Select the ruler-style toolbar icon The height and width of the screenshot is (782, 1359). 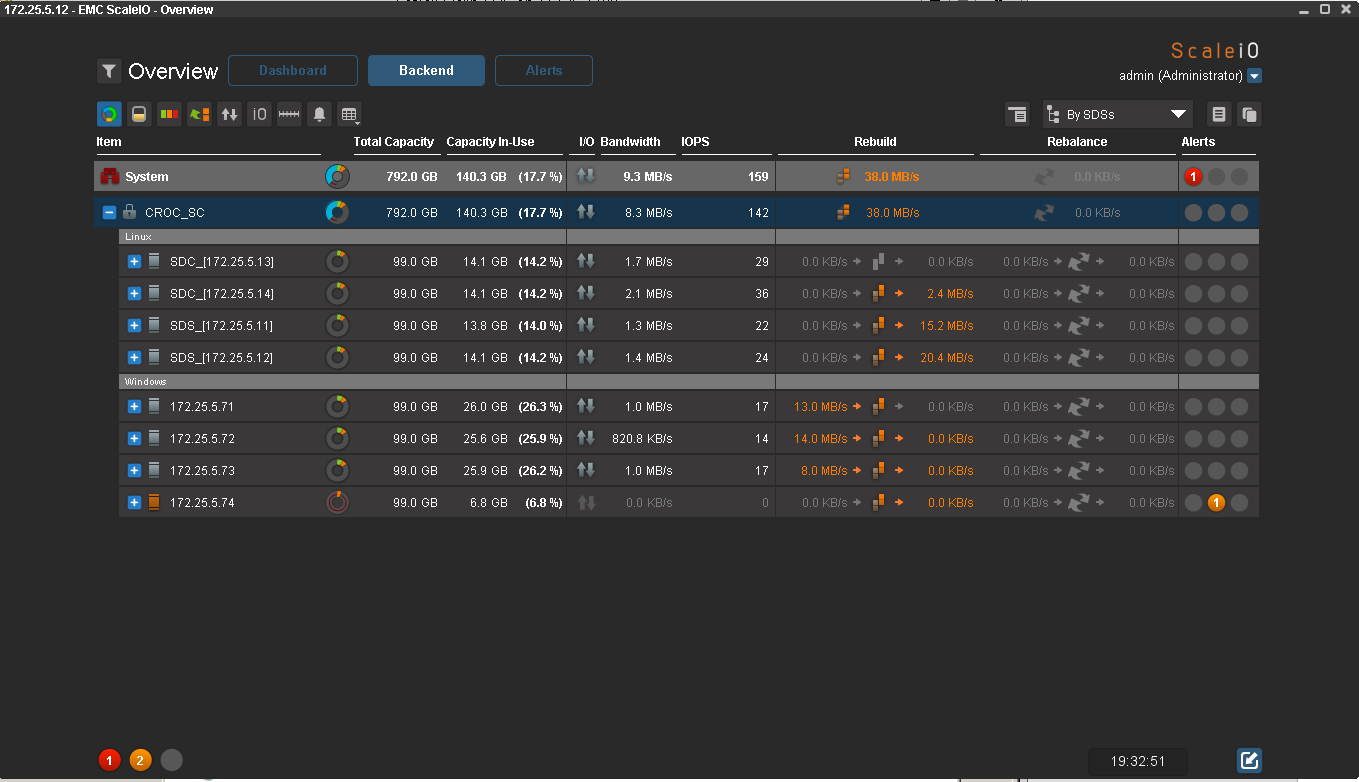tap(289, 114)
